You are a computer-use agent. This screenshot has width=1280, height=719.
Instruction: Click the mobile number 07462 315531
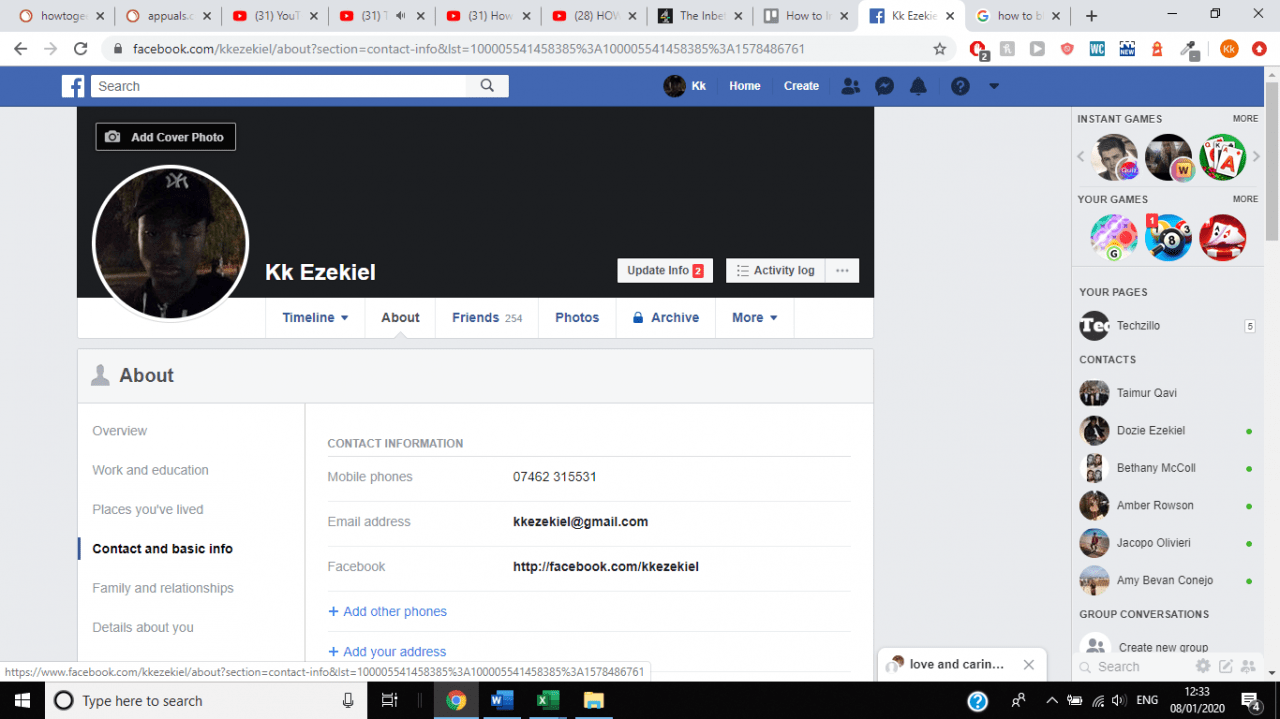tap(555, 477)
